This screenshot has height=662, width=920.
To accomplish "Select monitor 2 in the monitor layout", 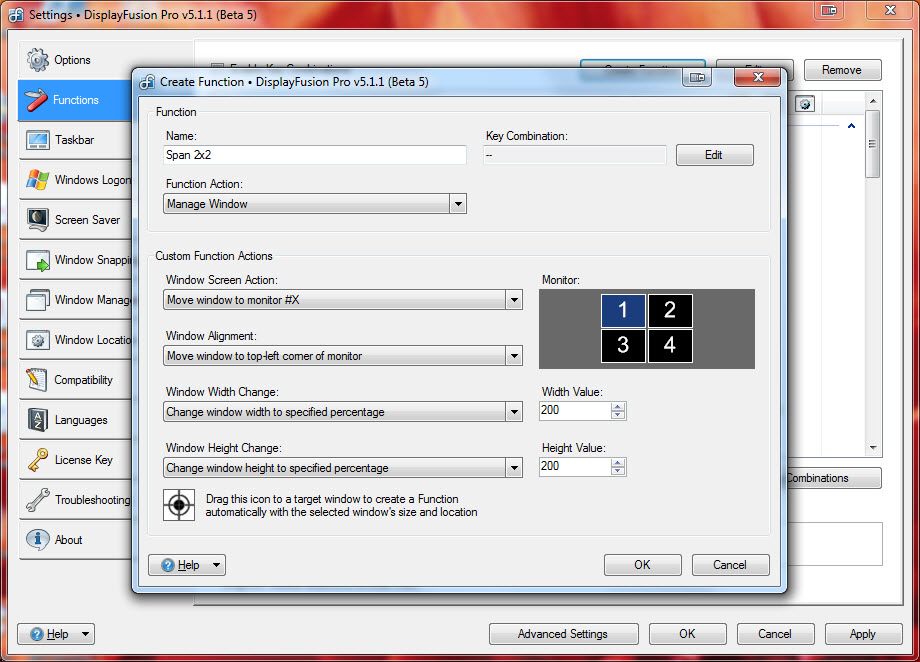I will [670, 311].
